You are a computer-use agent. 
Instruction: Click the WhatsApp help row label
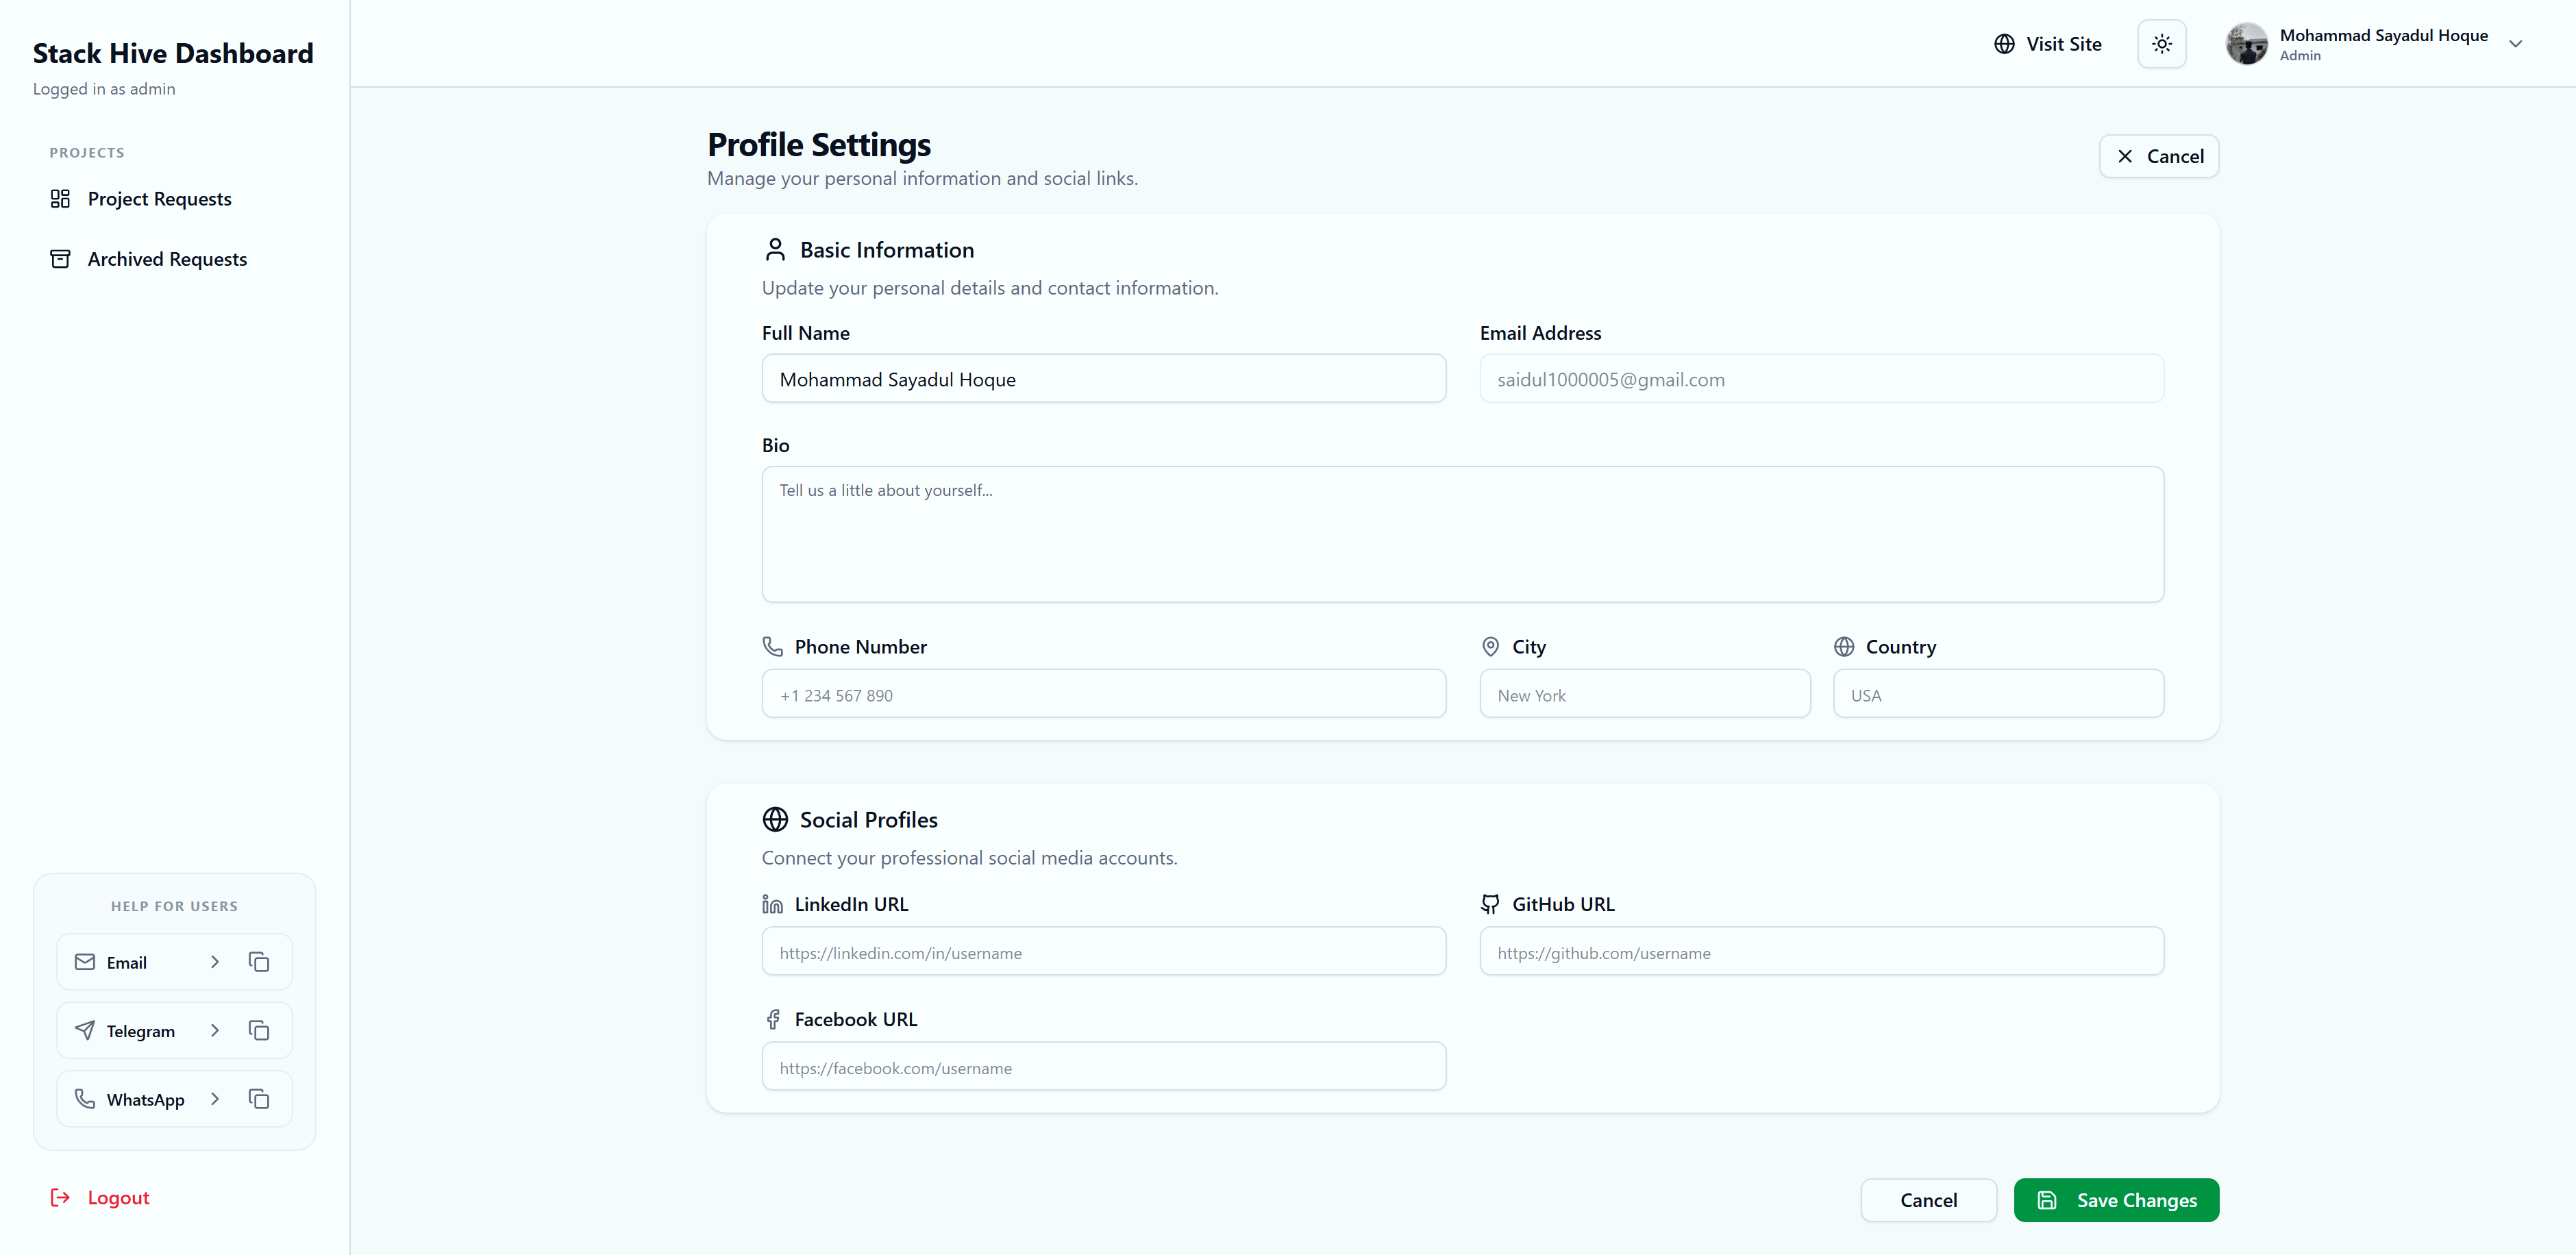tap(146, 1099)
